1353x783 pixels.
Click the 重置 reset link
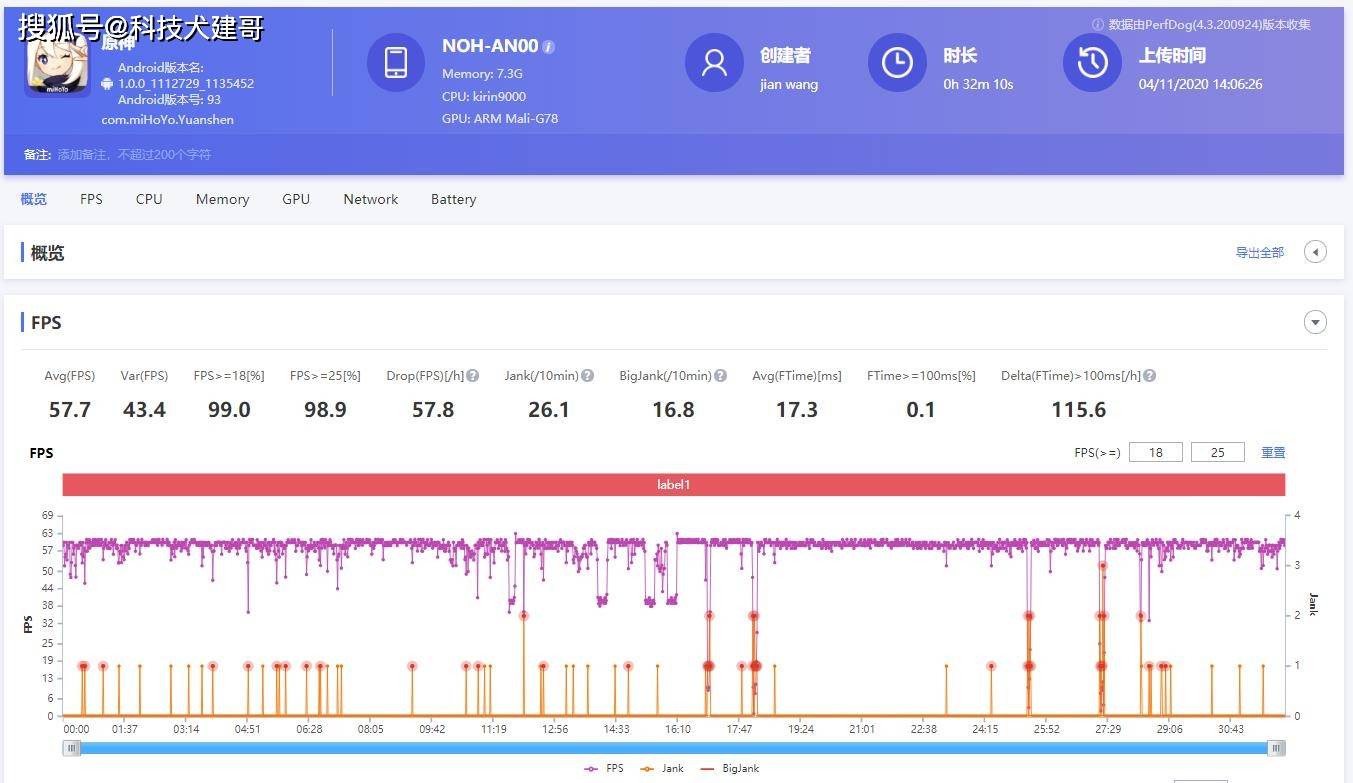click(1273, 453)
